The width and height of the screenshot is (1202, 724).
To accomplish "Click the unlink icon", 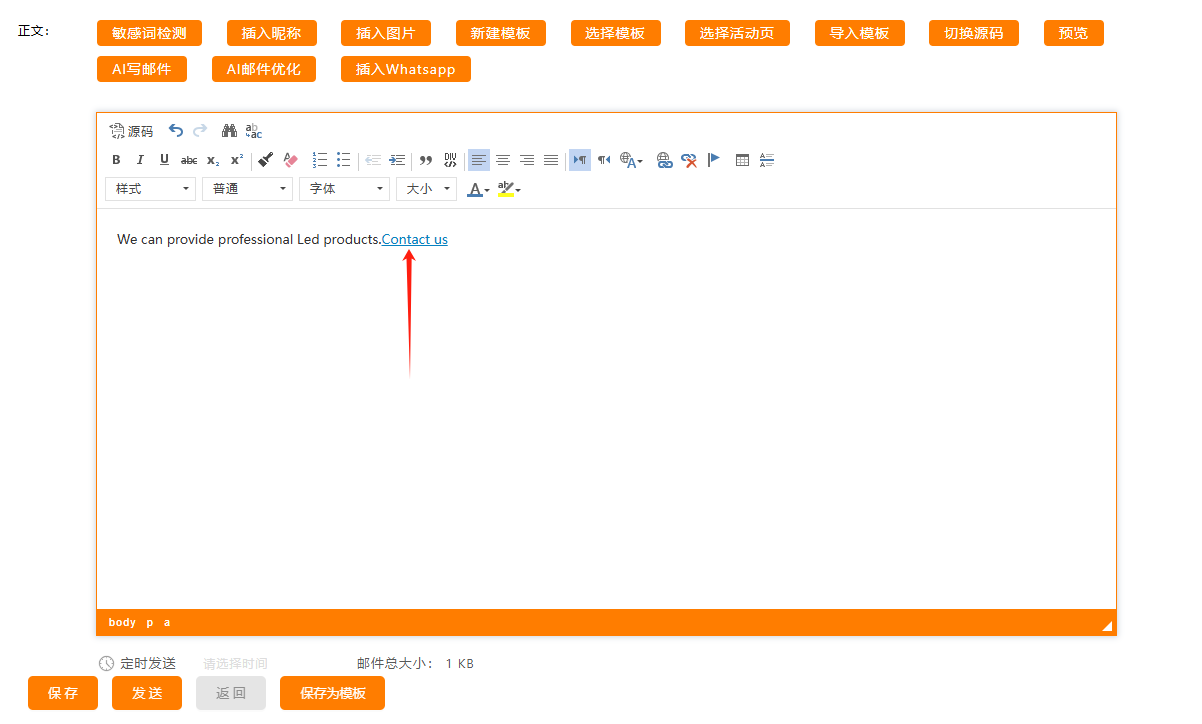I will coord(689,160).
